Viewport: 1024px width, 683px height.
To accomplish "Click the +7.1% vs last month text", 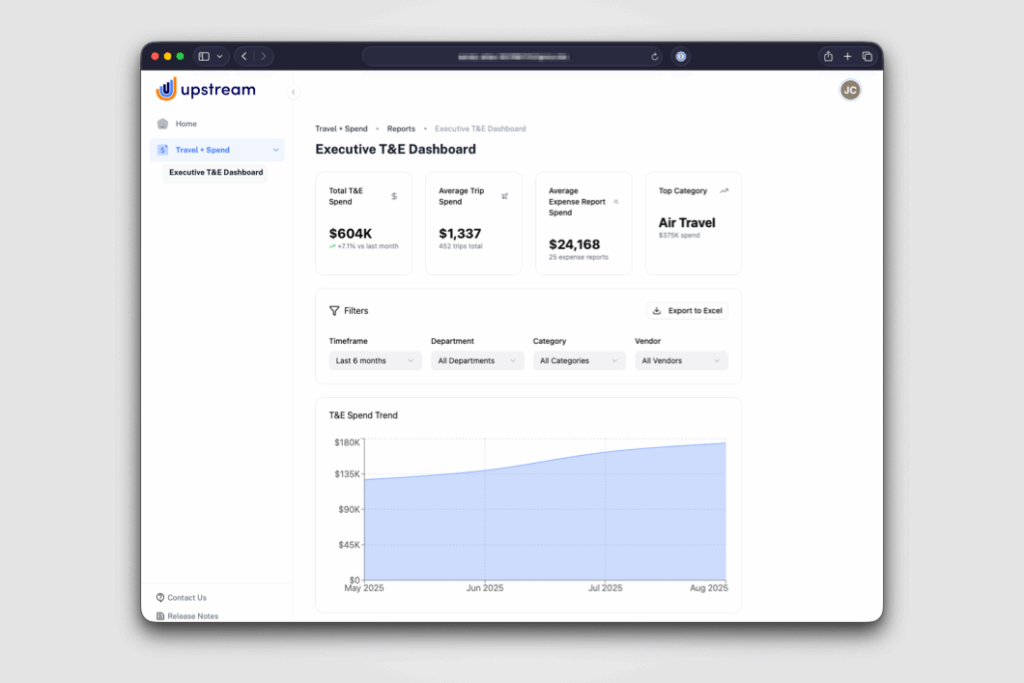I will (x=368, y=246).
